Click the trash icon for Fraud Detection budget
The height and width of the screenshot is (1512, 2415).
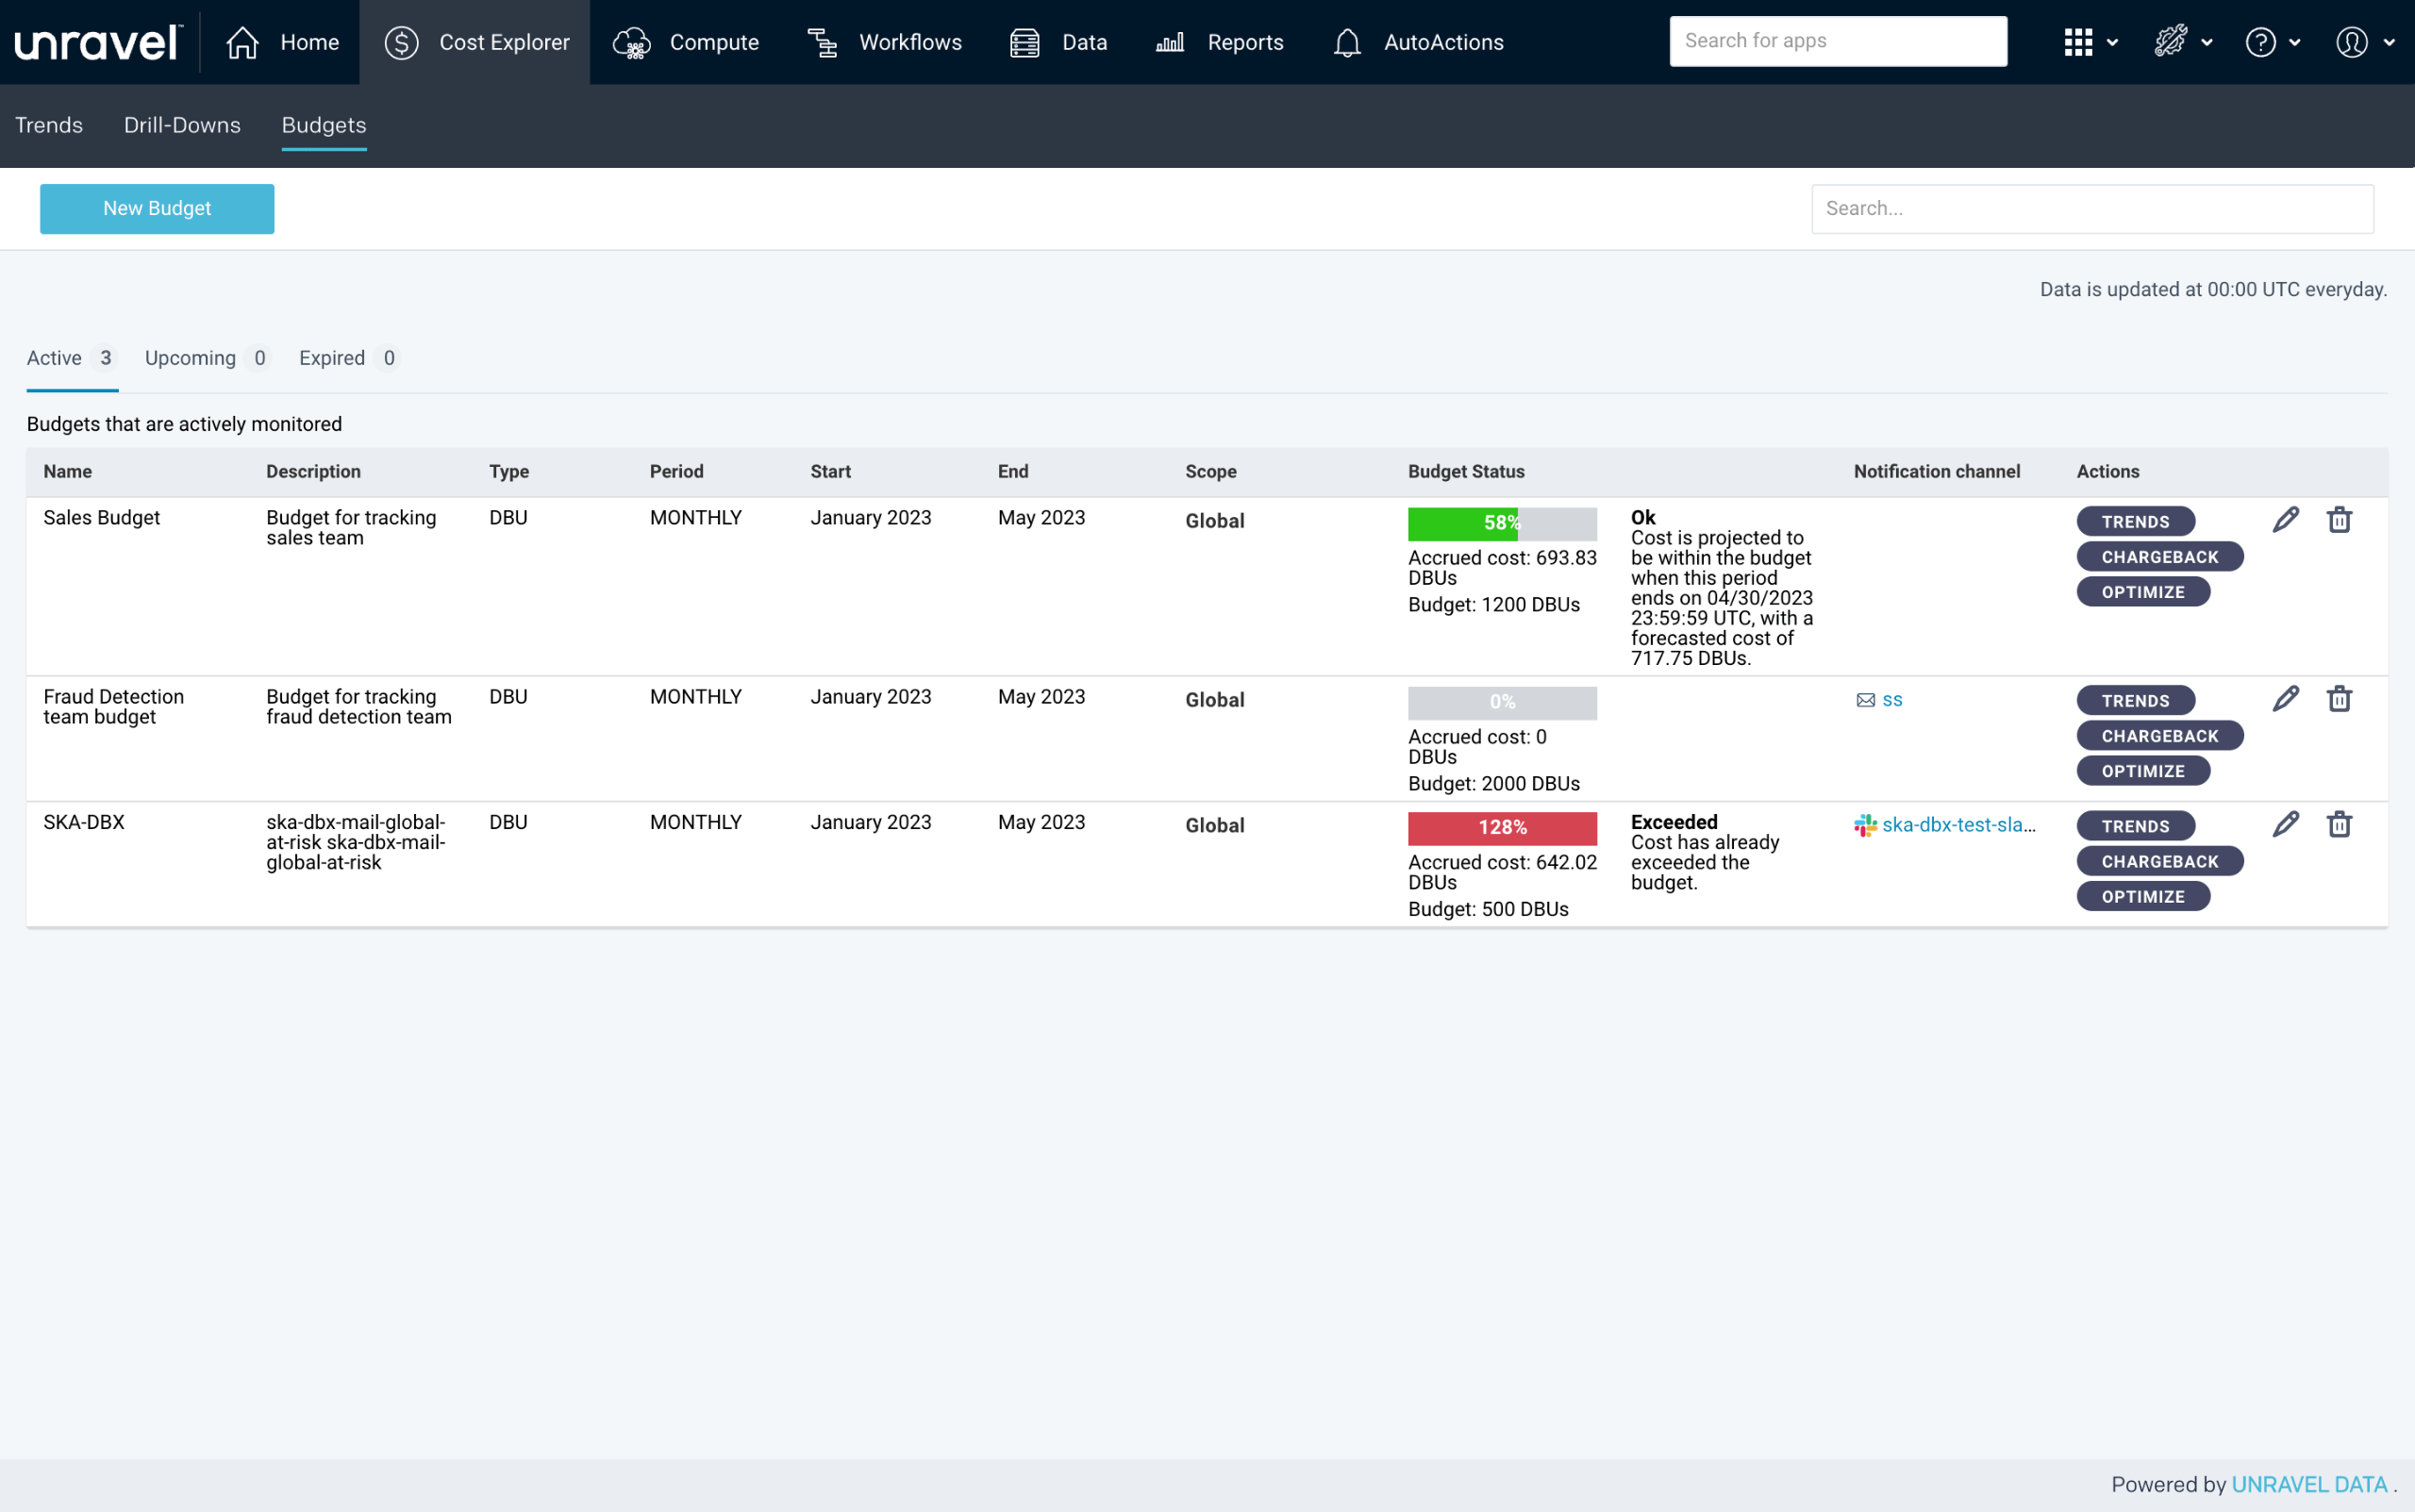pos(2339,699)
